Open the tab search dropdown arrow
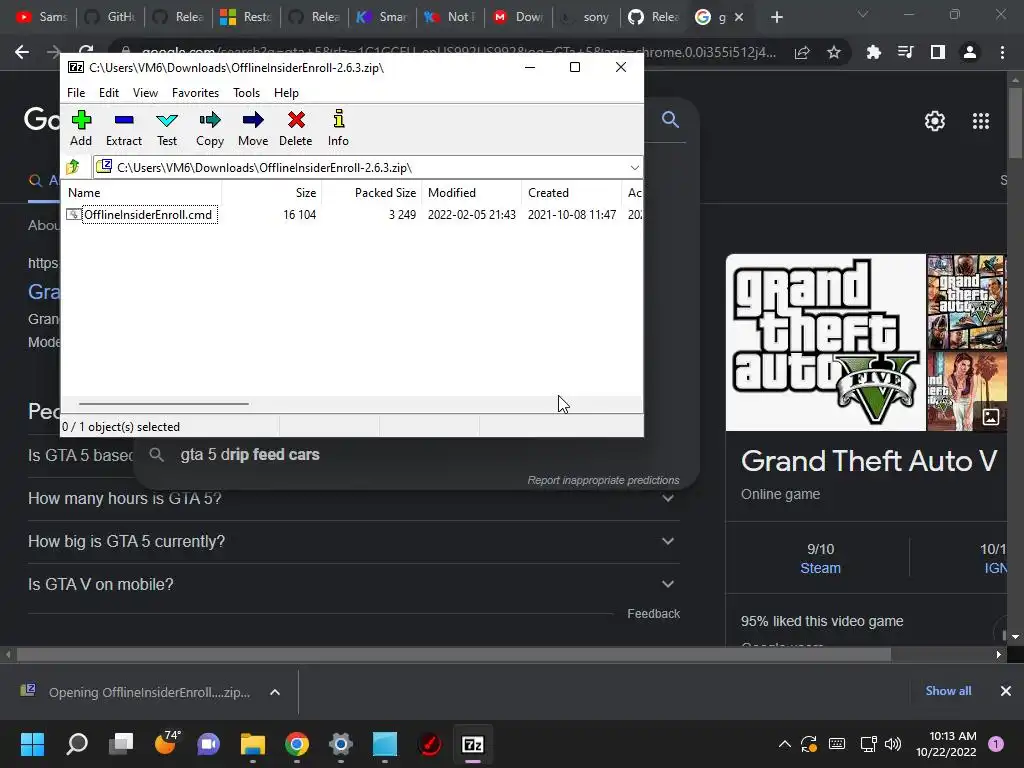 (x=863, y=14)
